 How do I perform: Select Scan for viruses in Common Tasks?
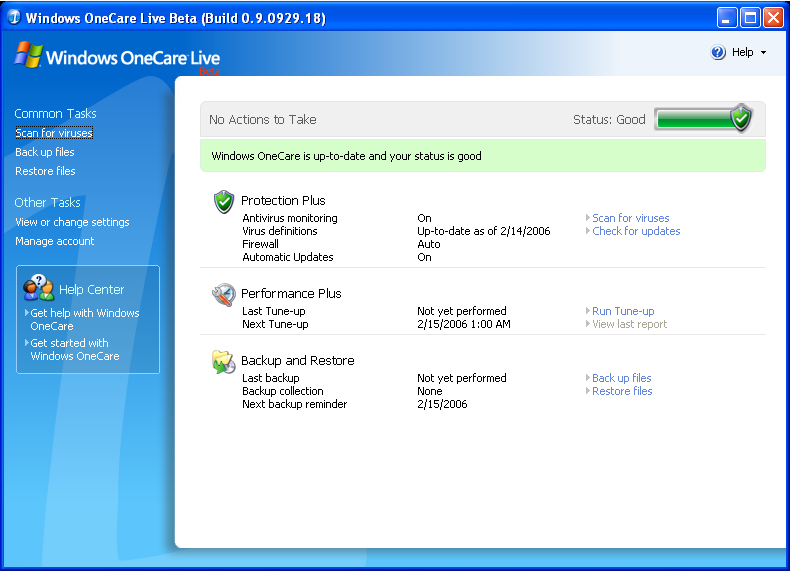tap(54, 133)
